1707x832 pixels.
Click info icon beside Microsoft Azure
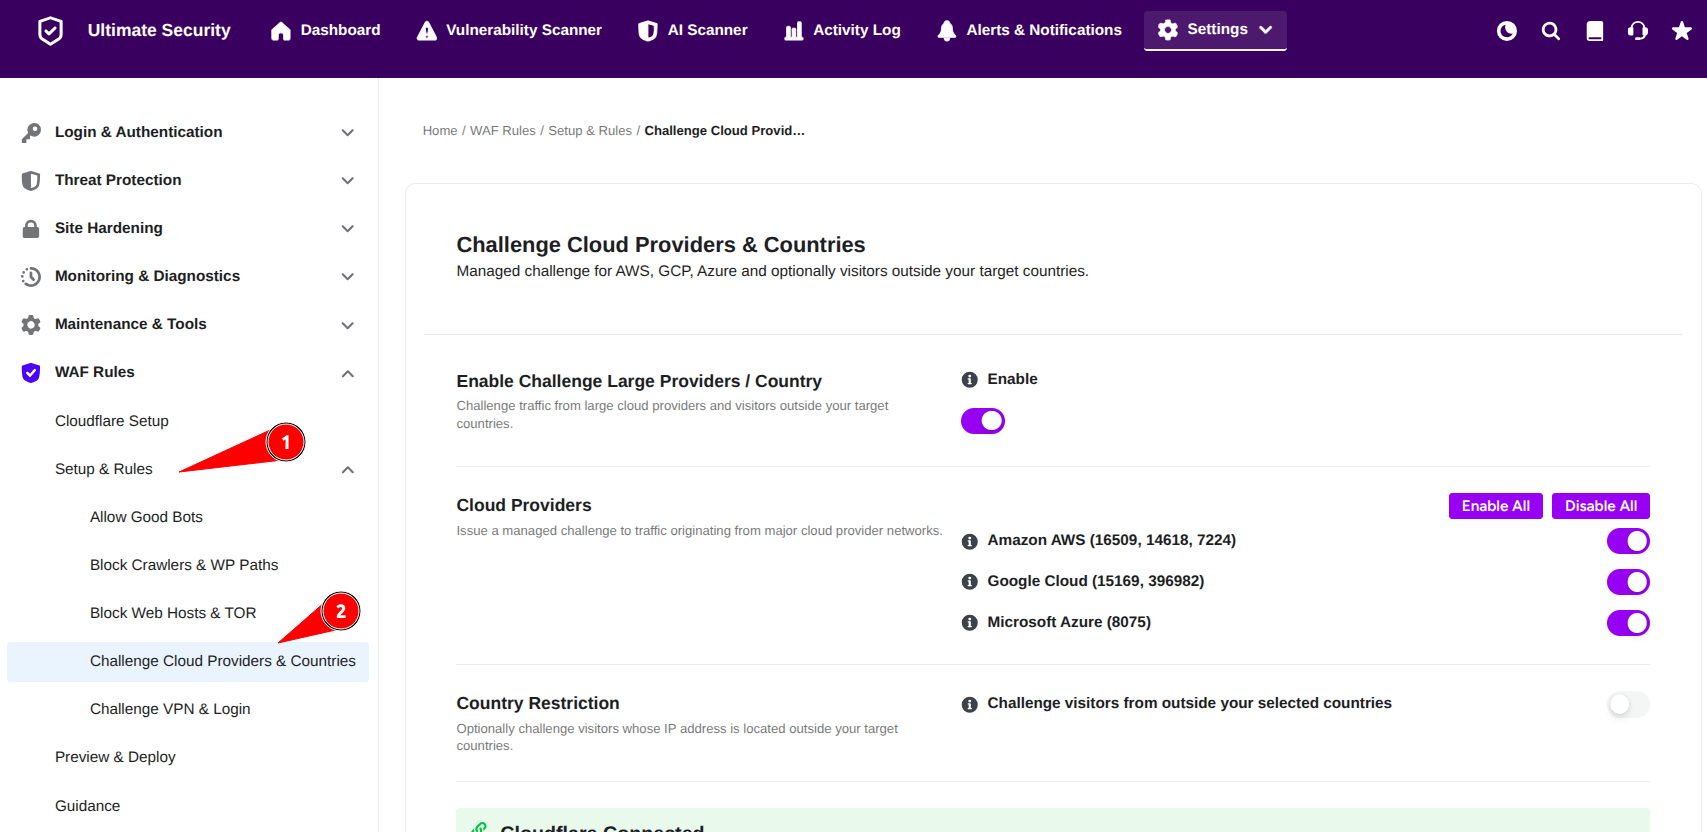[x=969, y=623]
